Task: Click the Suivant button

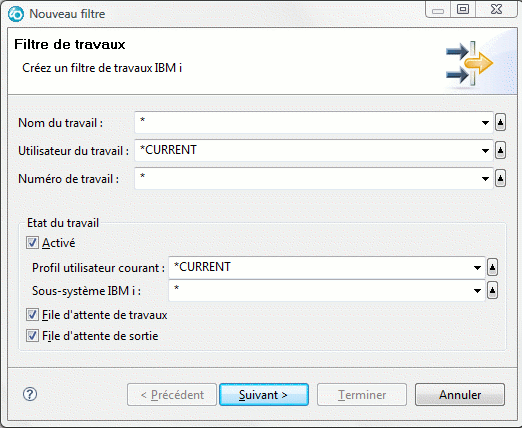Action: (264, 395)
